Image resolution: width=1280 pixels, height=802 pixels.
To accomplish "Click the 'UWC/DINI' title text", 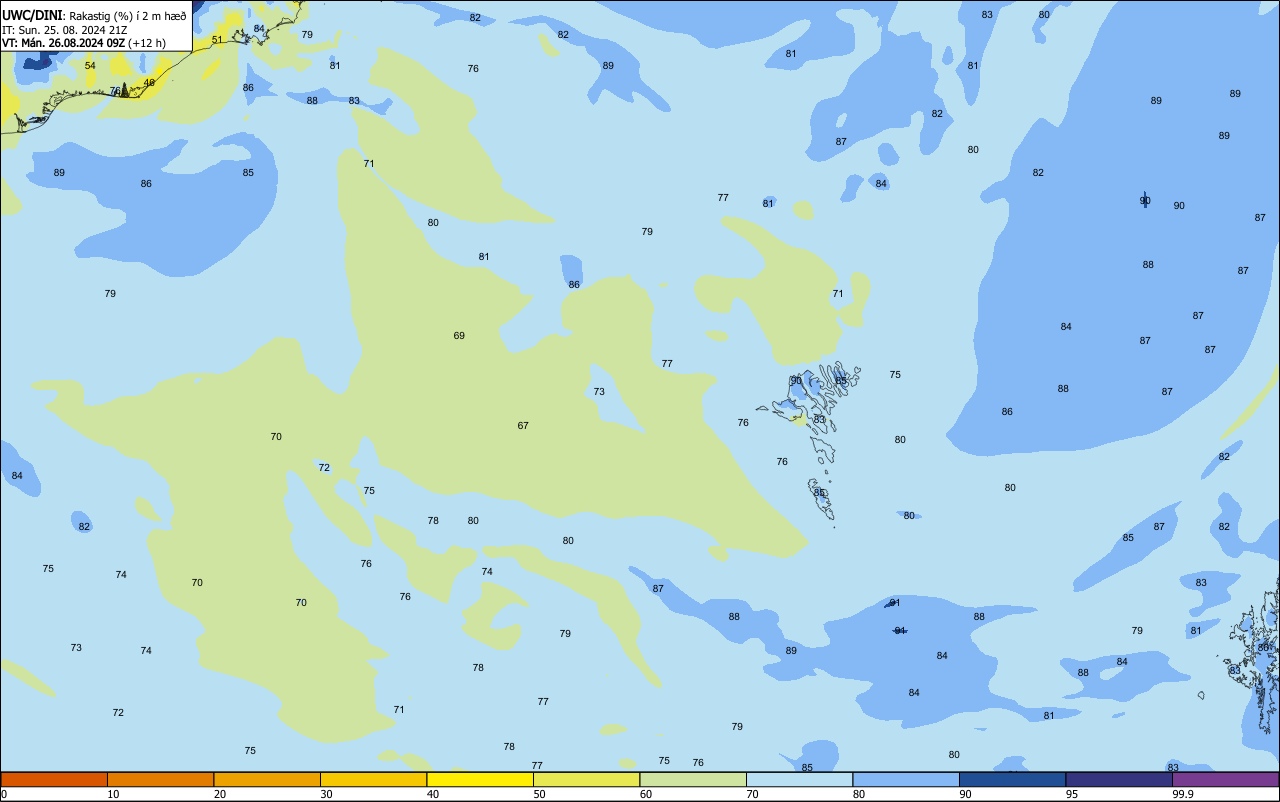I will point(32,16).
